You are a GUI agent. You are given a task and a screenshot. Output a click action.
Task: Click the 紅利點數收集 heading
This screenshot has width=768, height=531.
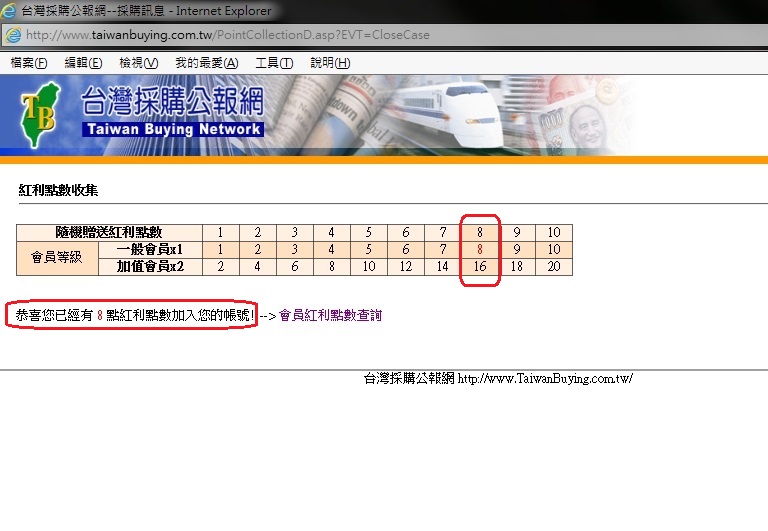coord(58,190)
